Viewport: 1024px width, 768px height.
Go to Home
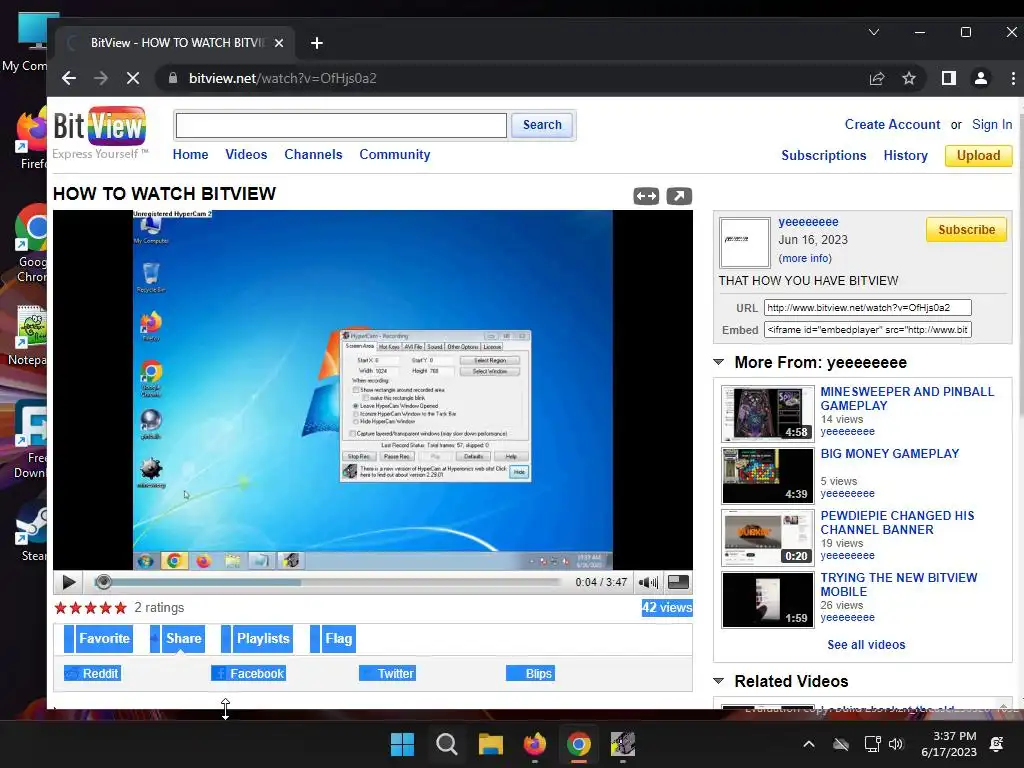pos(191,155)
